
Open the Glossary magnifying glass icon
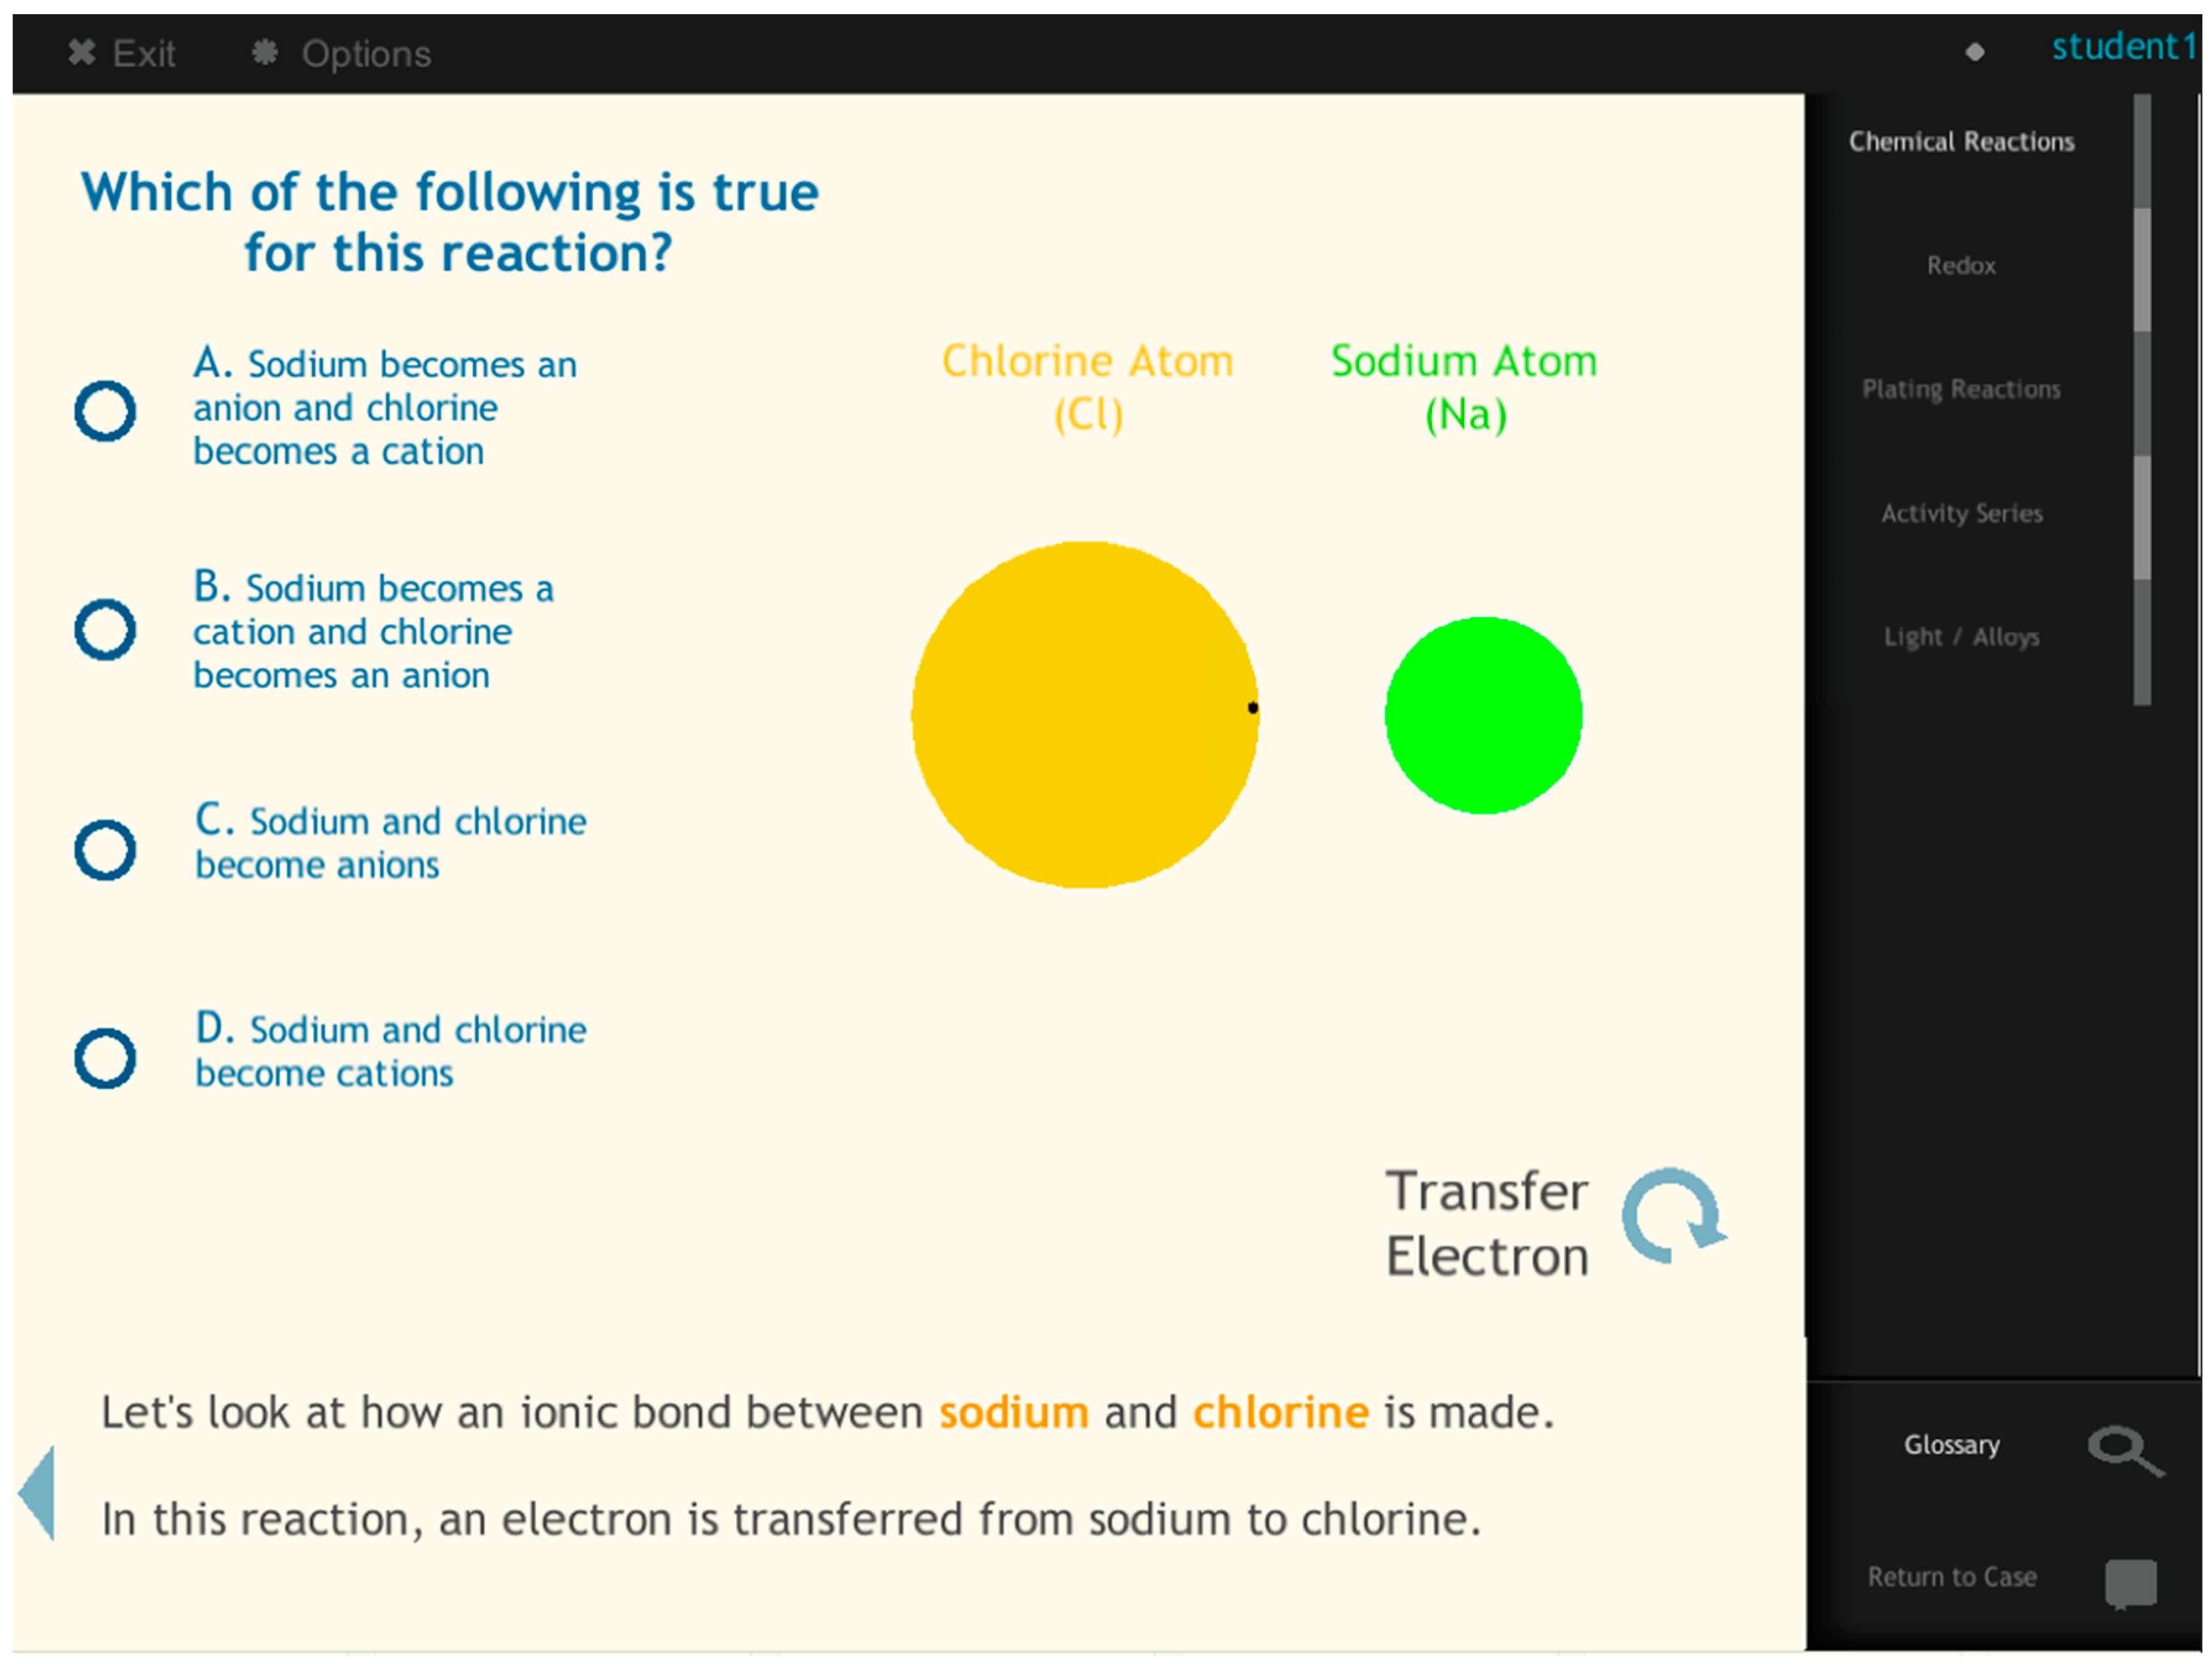2124,1449
